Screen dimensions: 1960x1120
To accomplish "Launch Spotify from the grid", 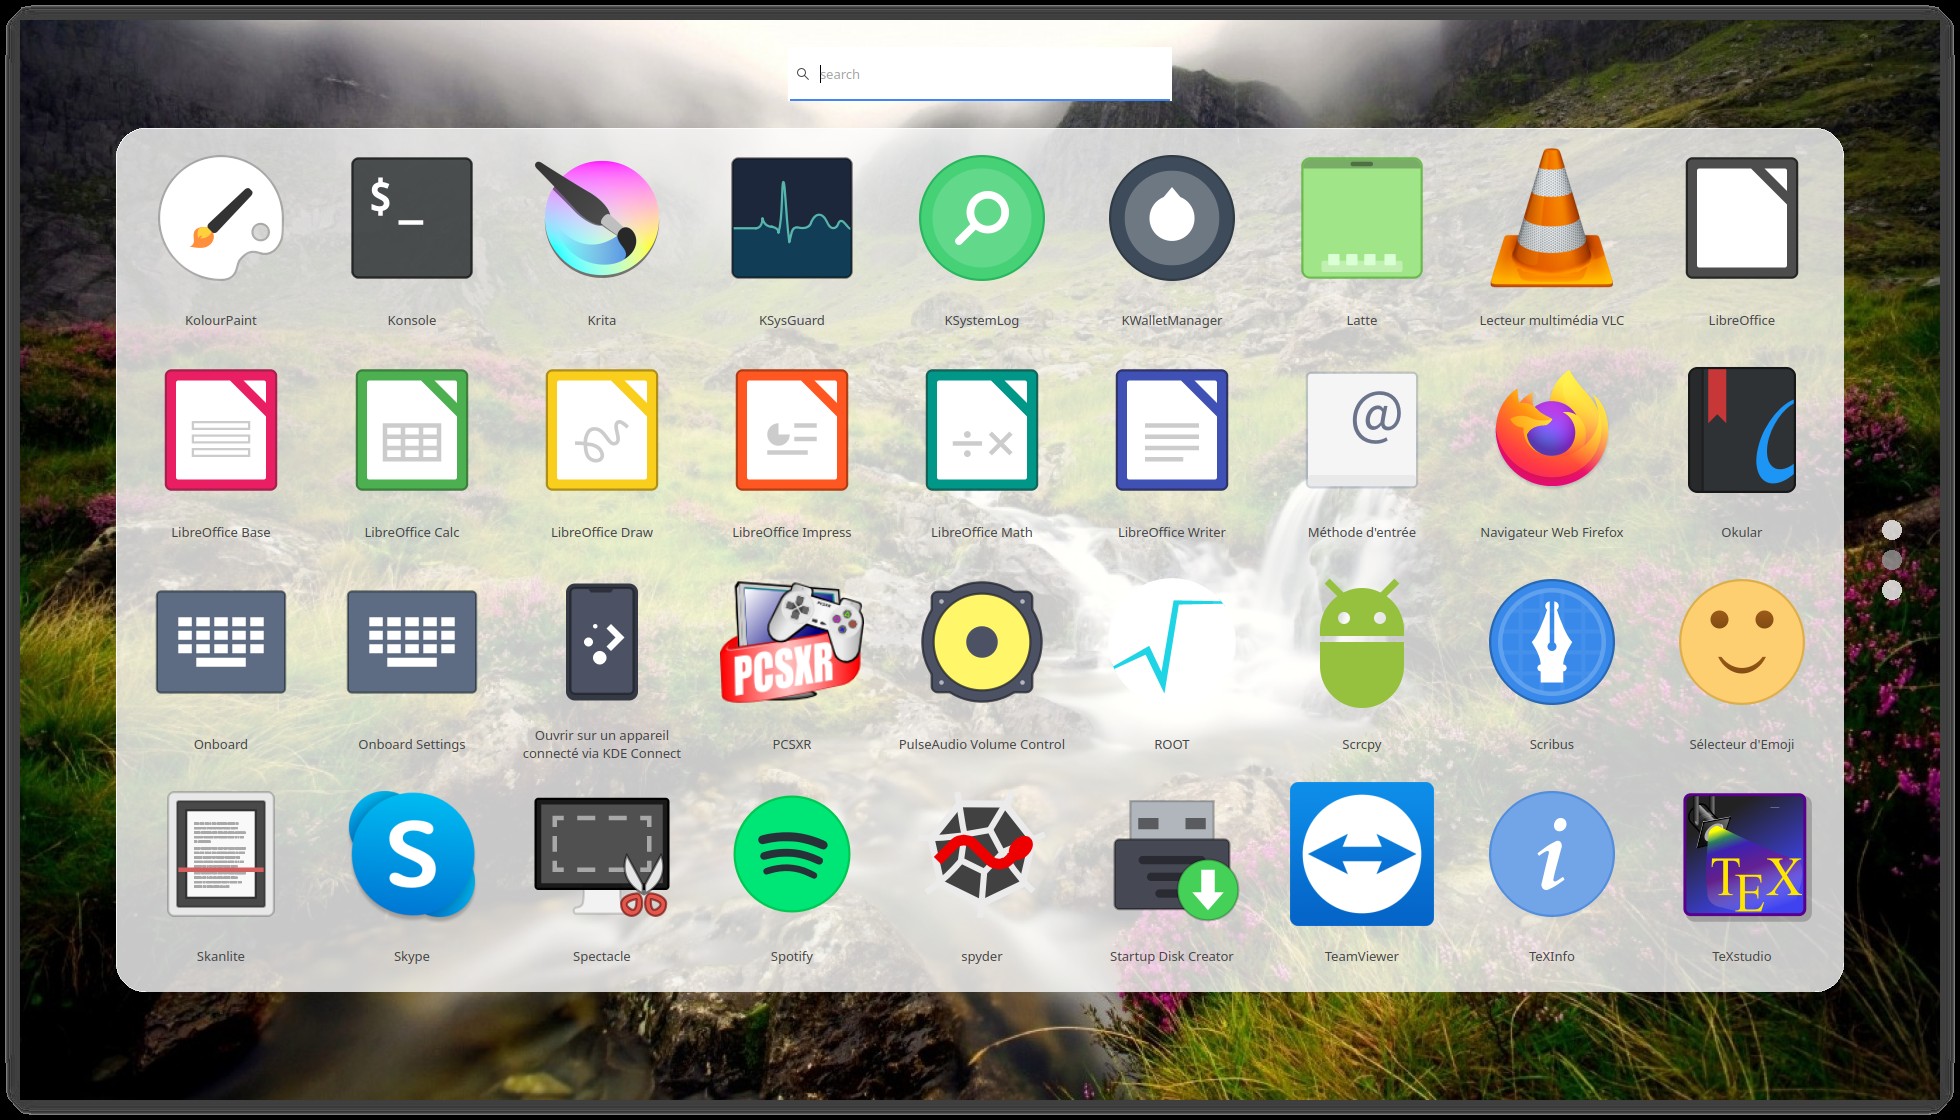I will [791, 854].
